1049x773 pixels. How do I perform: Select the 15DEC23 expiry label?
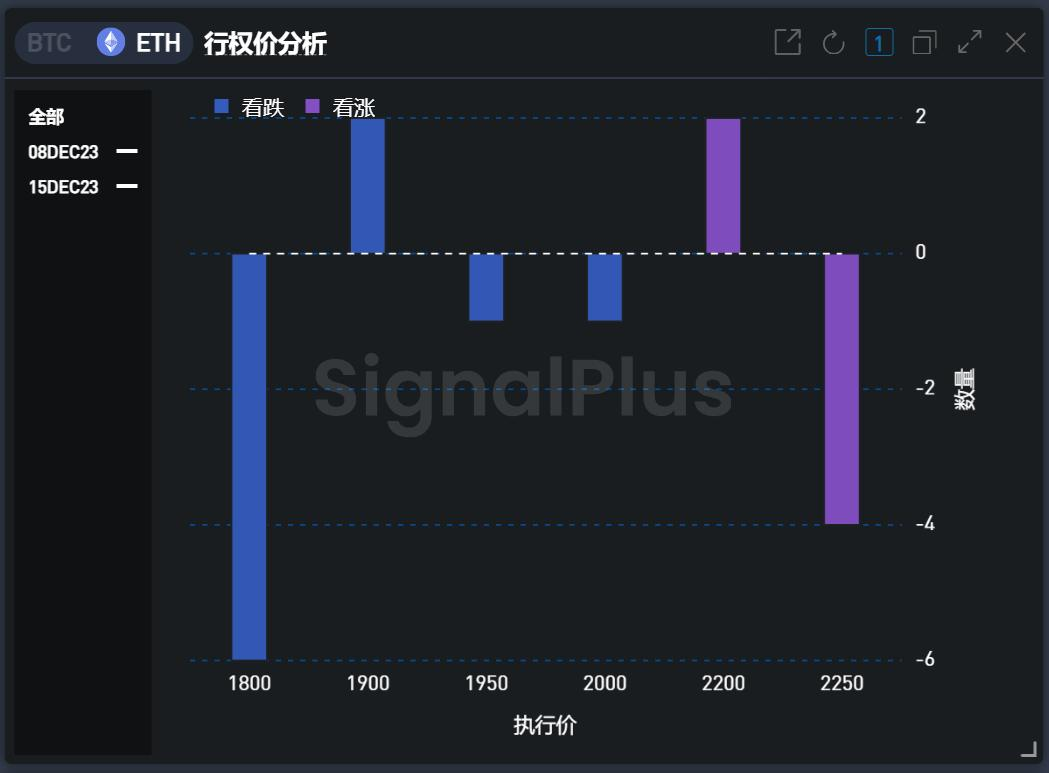point(63,187)
